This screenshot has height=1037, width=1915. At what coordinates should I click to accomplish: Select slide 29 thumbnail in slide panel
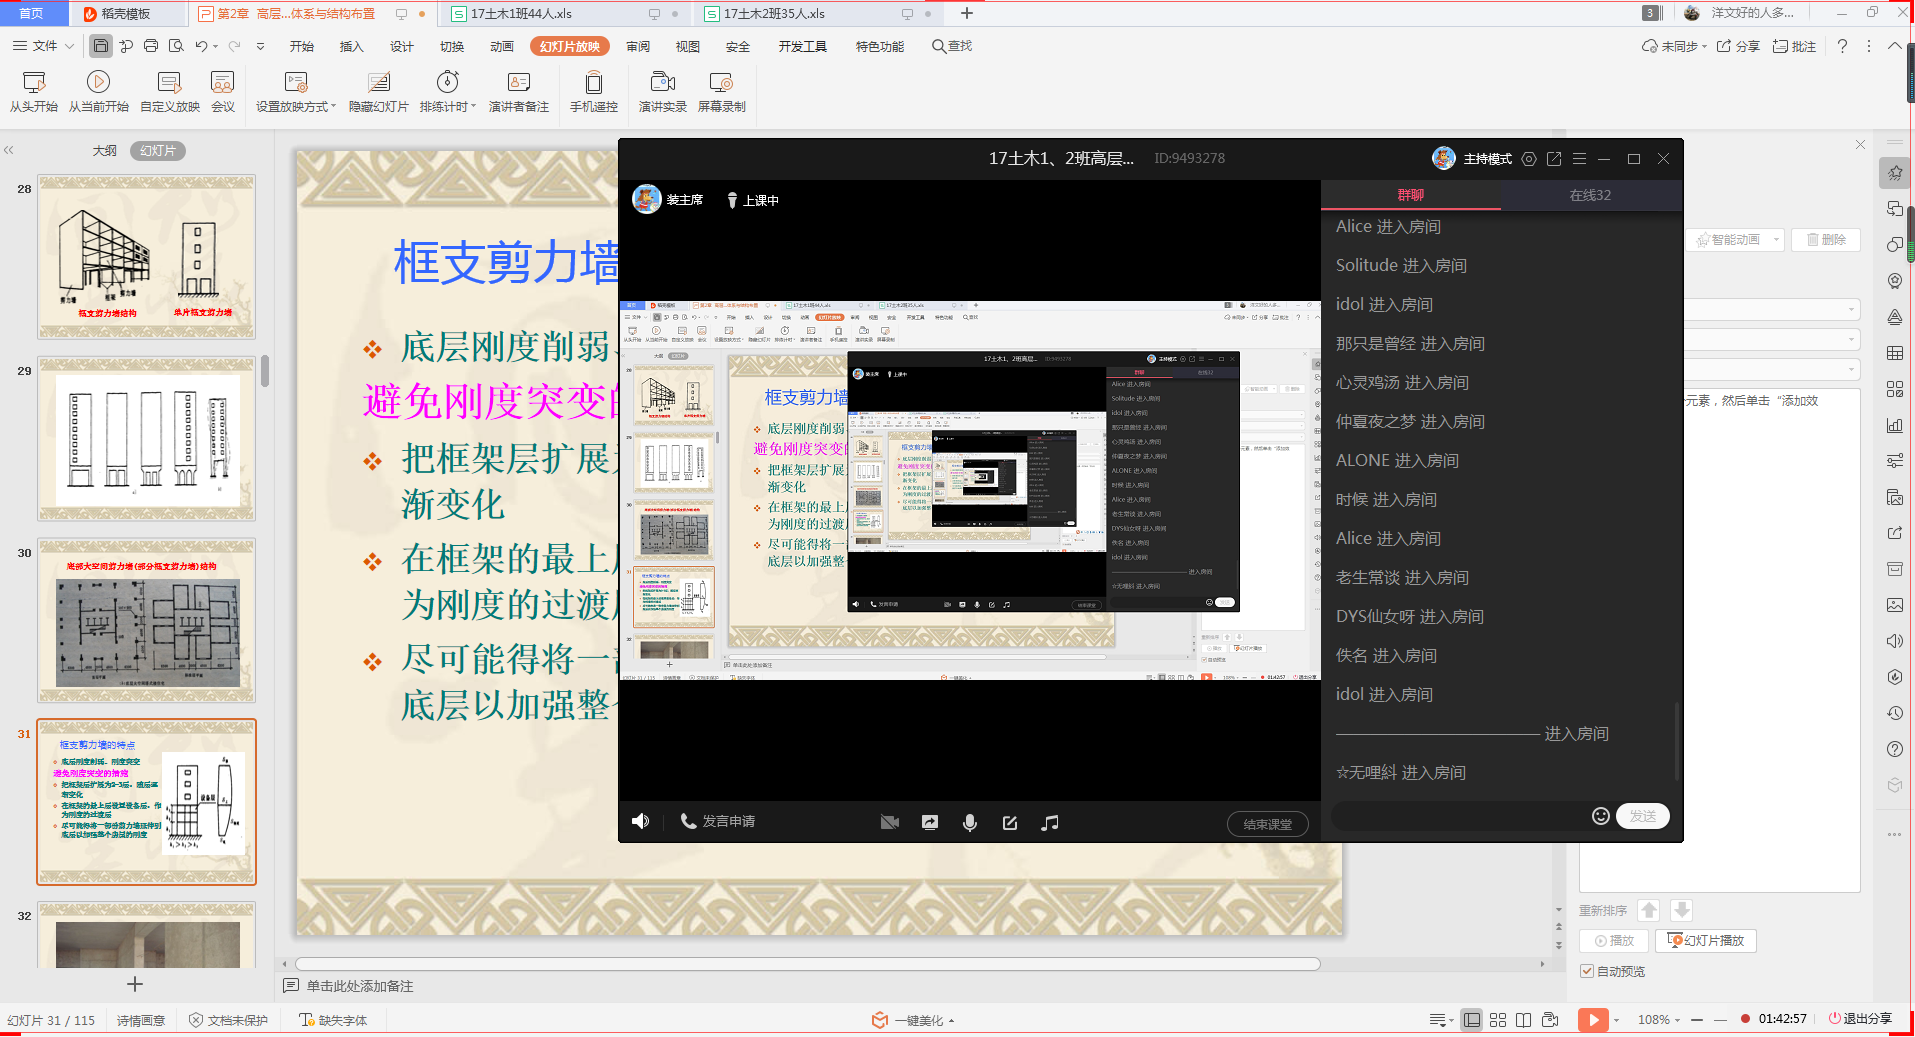[x=147, y=439]
